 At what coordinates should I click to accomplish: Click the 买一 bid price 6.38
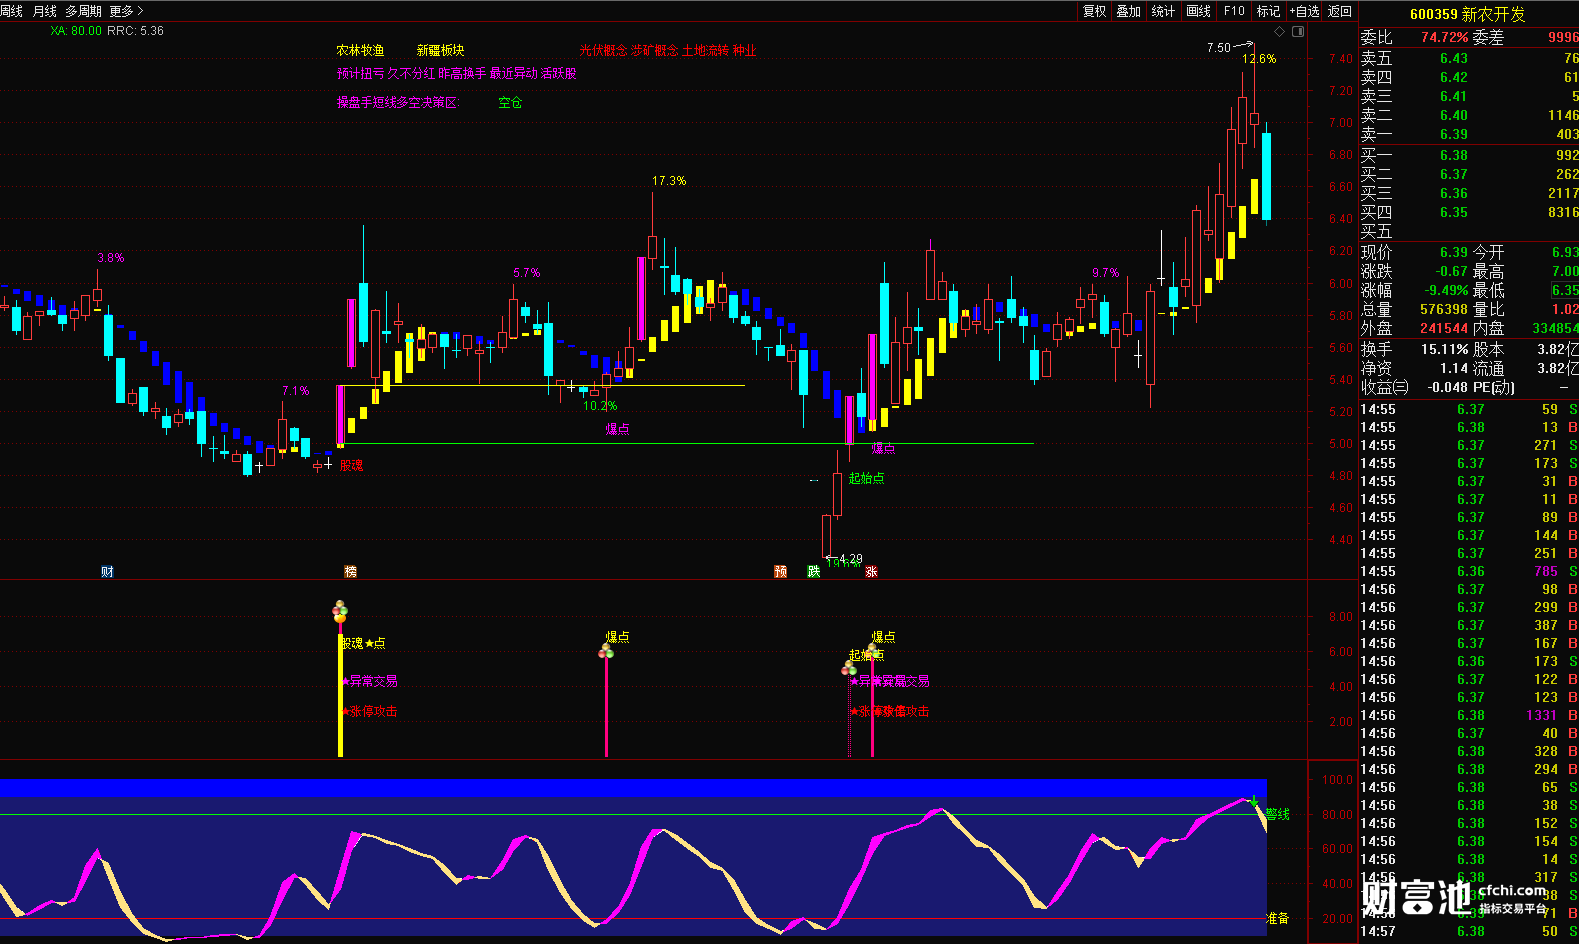1454,155
